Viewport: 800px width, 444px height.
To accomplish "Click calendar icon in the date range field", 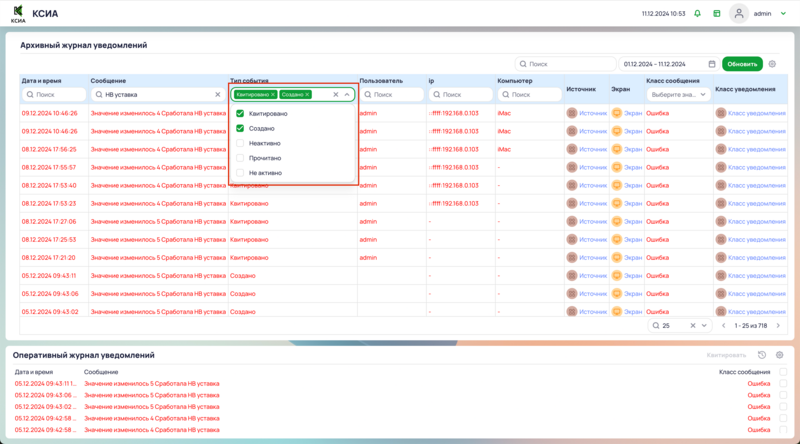I will (x=711, y=64).
